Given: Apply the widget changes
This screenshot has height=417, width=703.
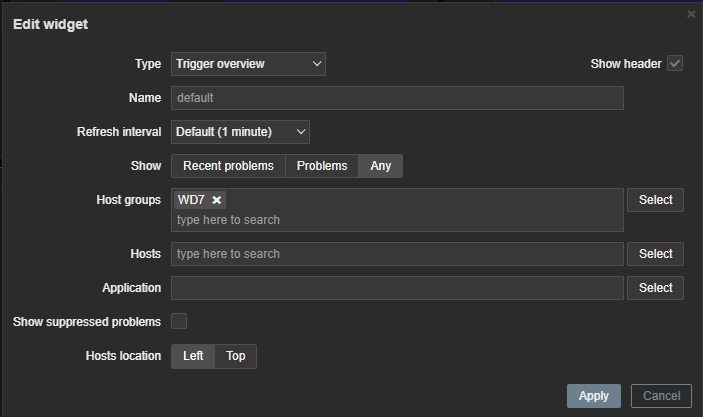Looking at the screenshot, I should point(593,396).
